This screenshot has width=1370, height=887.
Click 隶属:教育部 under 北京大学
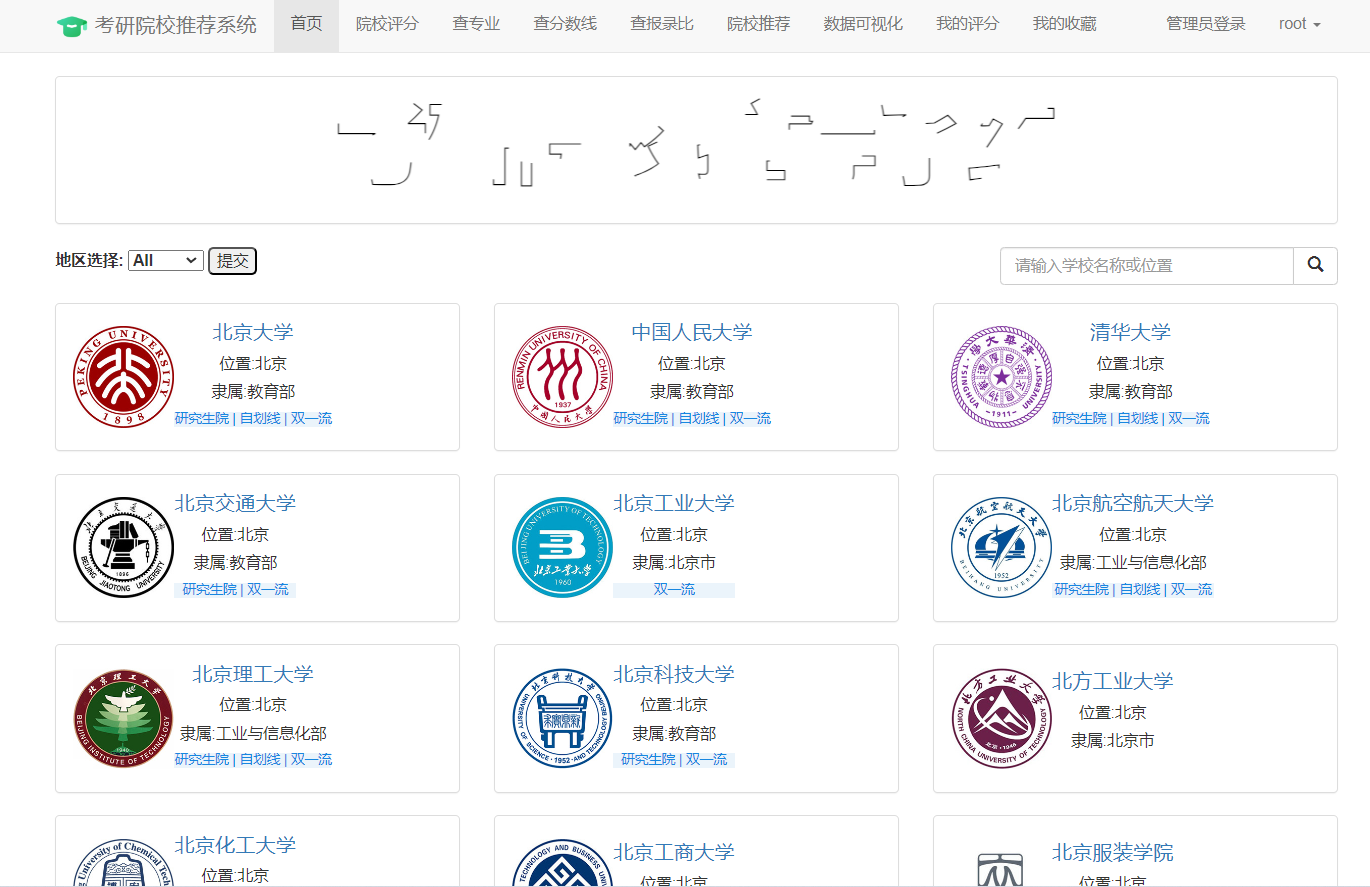pyautogui.click(x=253, y=391)
